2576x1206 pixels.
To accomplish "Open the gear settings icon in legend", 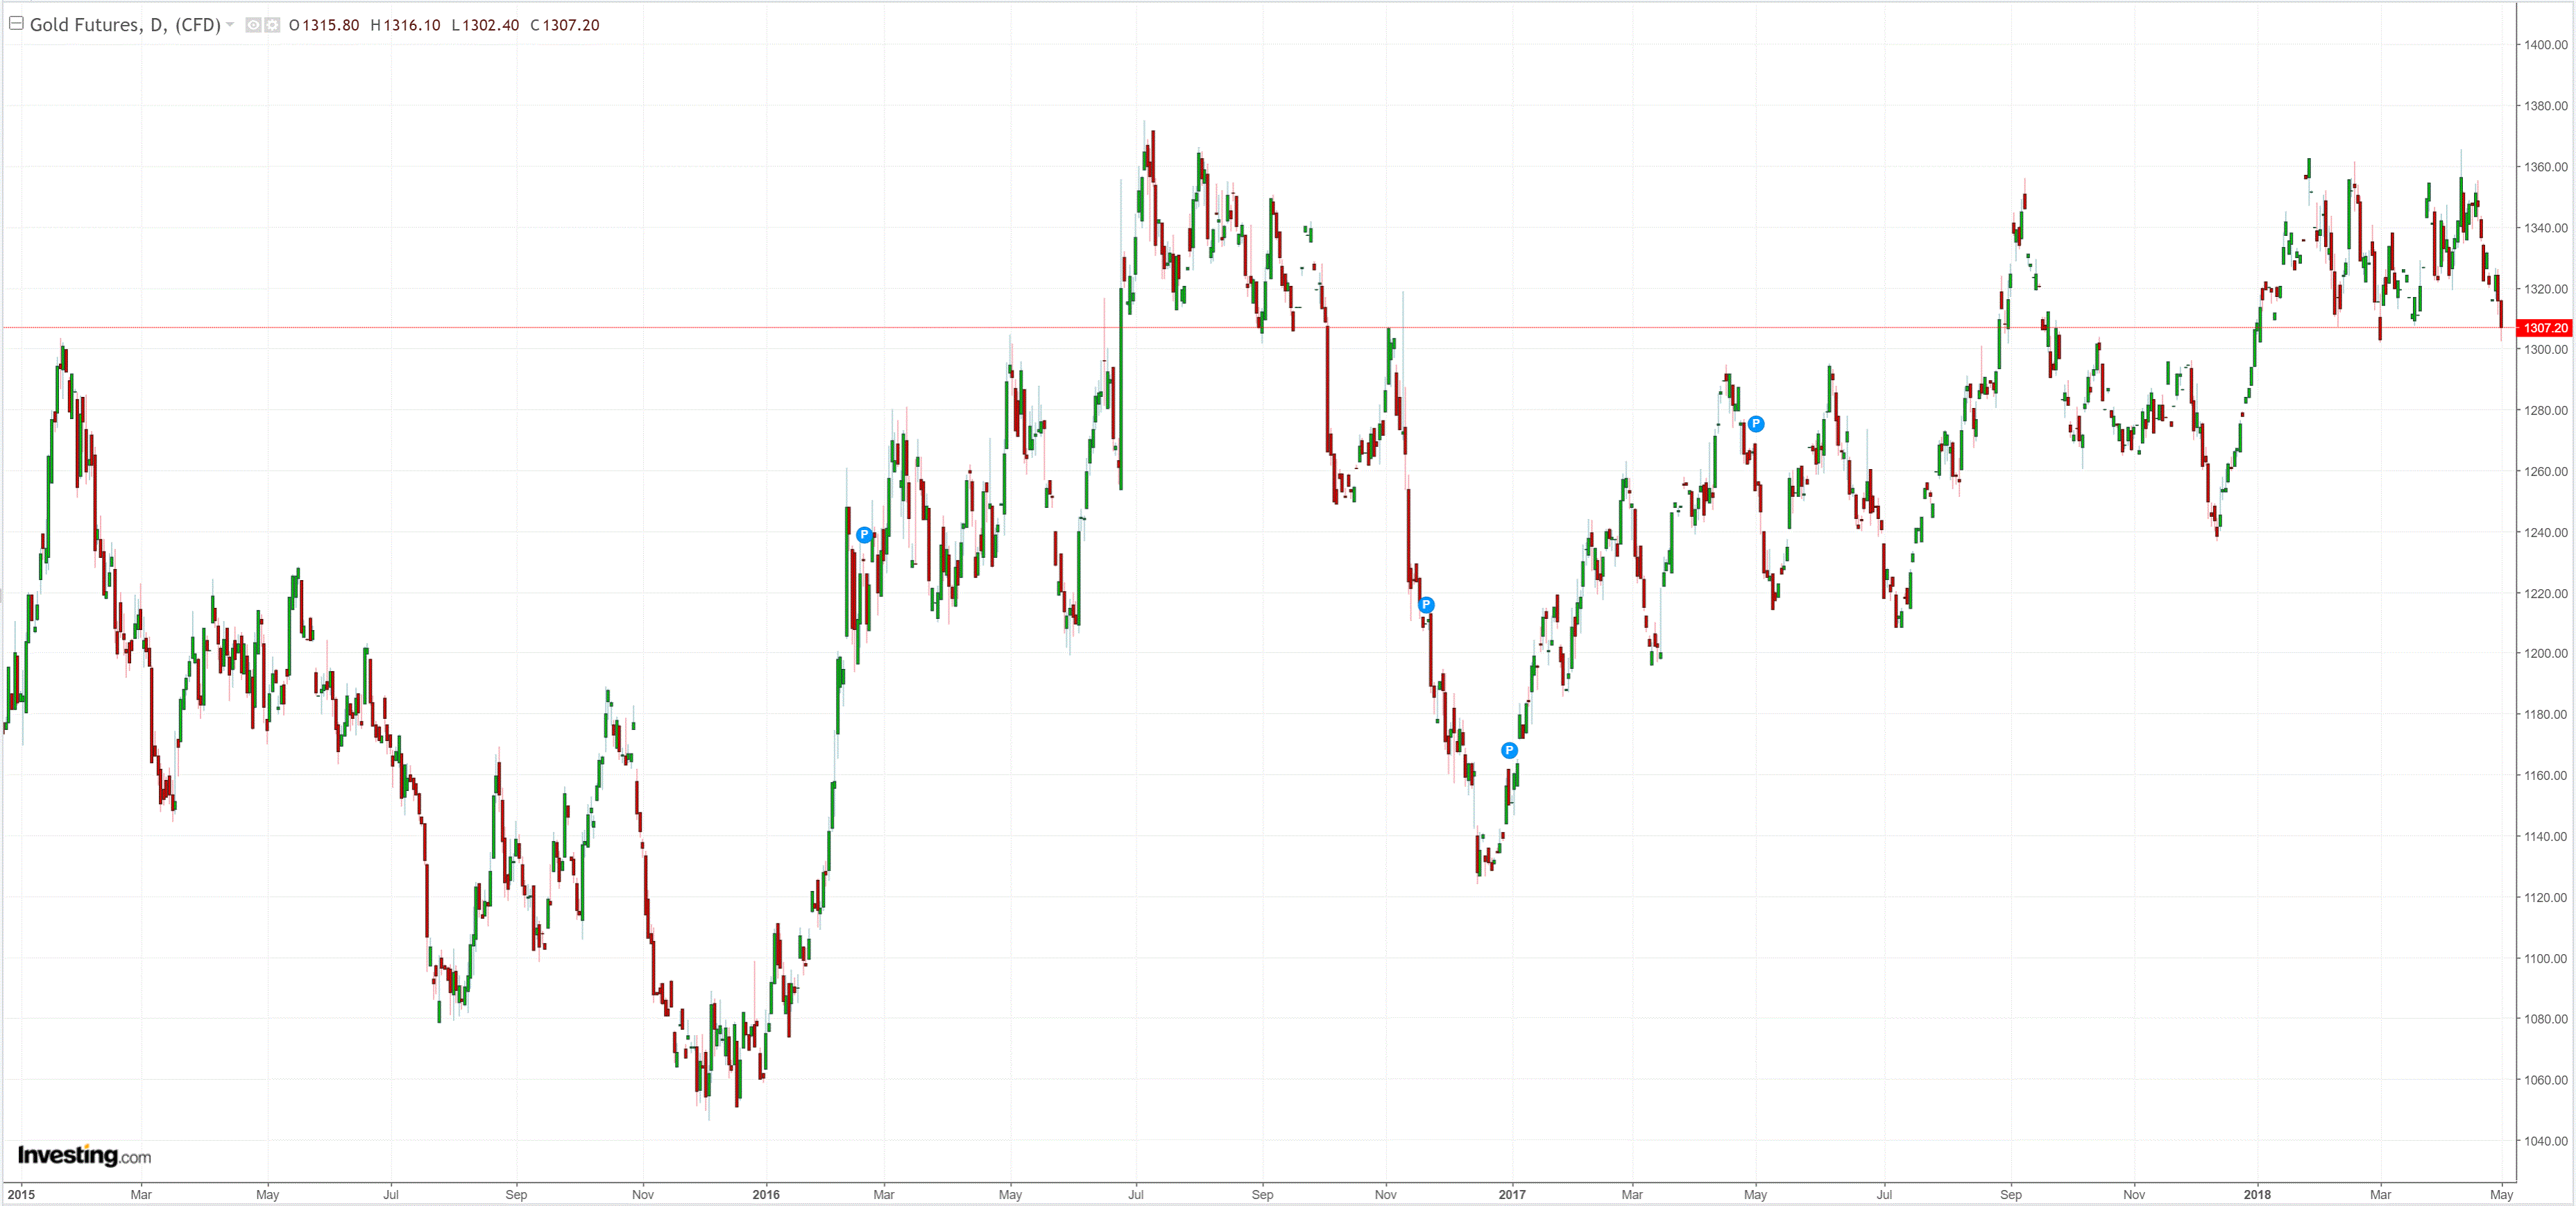I will pyautogui.click(x=272, y=25).
